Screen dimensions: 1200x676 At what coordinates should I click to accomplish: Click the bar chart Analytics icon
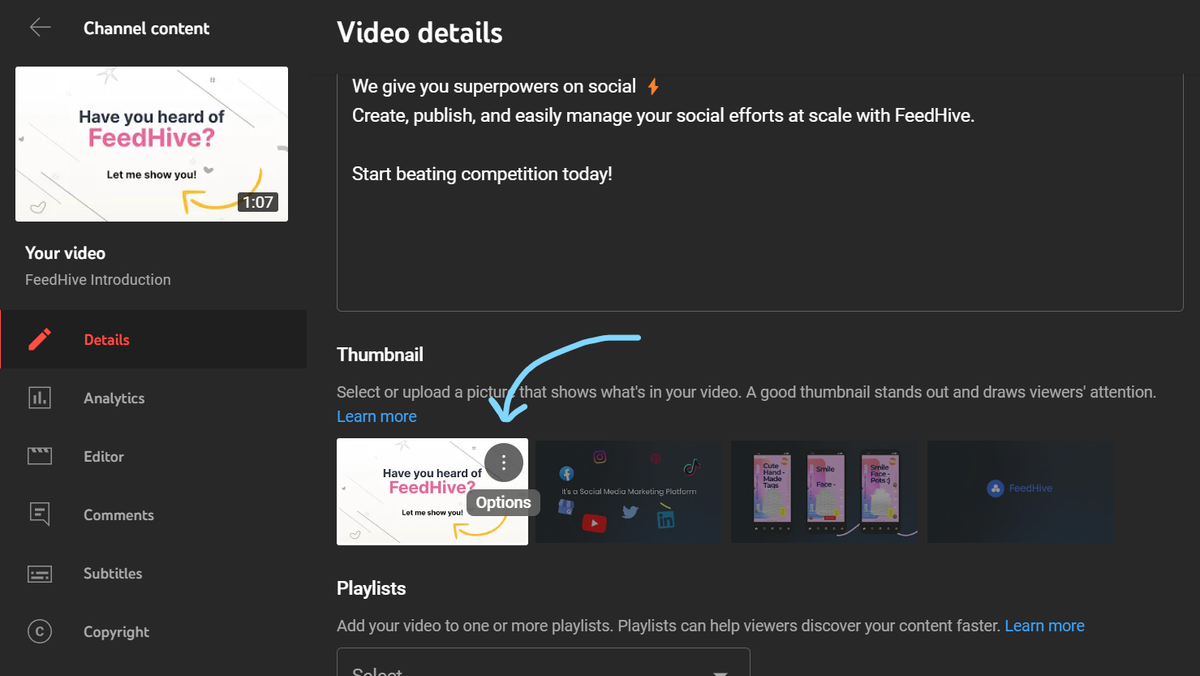coord(40,398)
